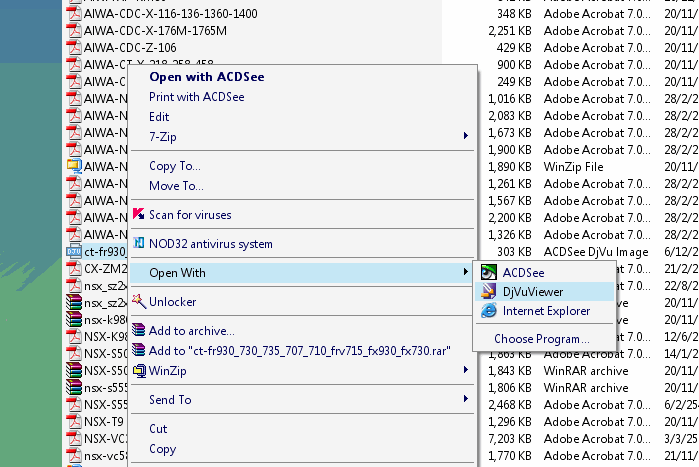Click Edit in the context menu

coord(159,117)
